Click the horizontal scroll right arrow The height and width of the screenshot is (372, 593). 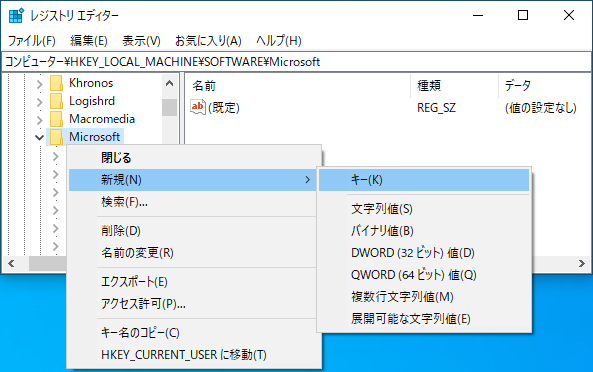[x=582, y=264]
